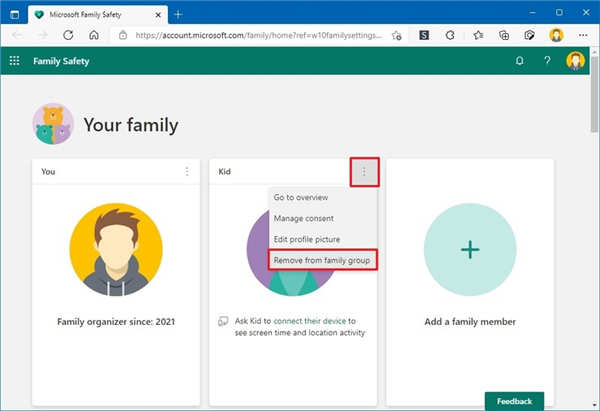Maximize the browser window

[559, 13]
